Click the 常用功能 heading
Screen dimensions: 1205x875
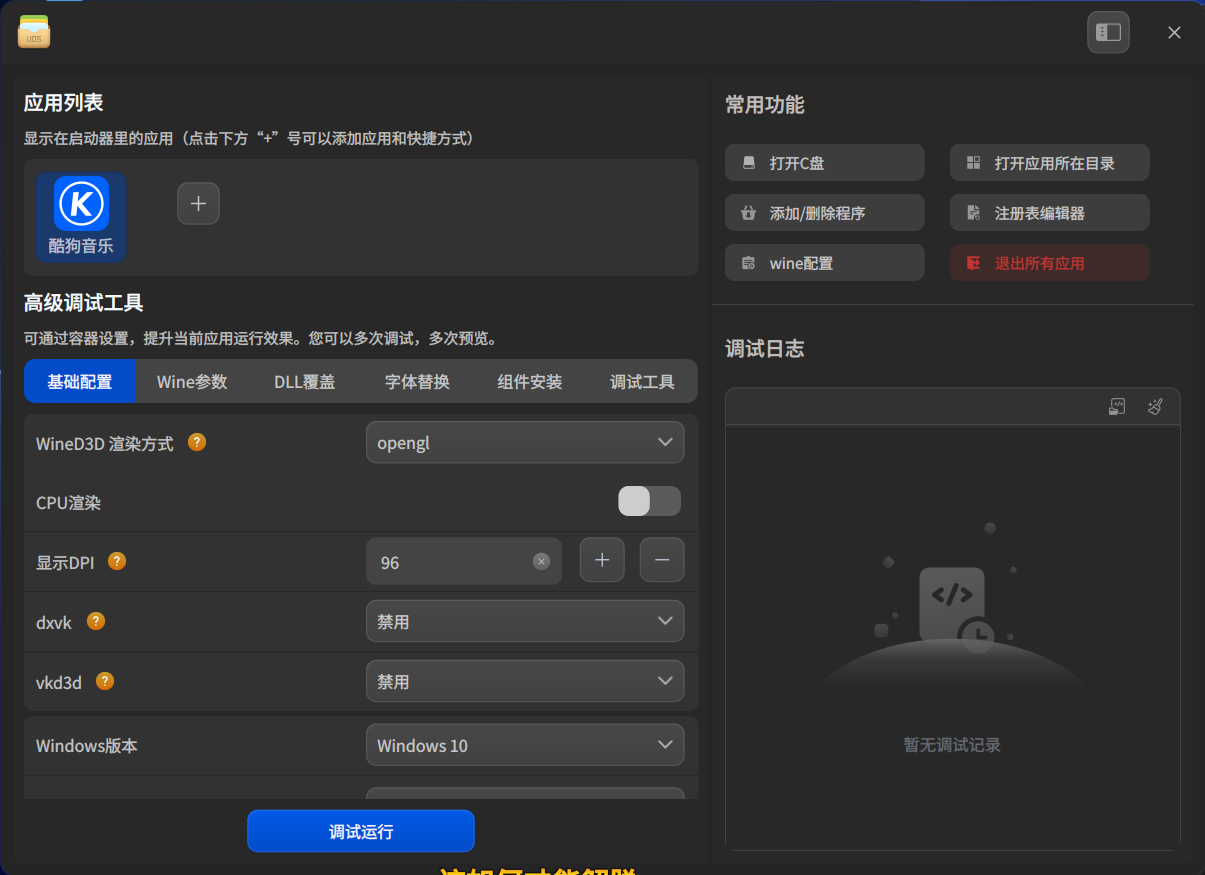pos(765,104)
